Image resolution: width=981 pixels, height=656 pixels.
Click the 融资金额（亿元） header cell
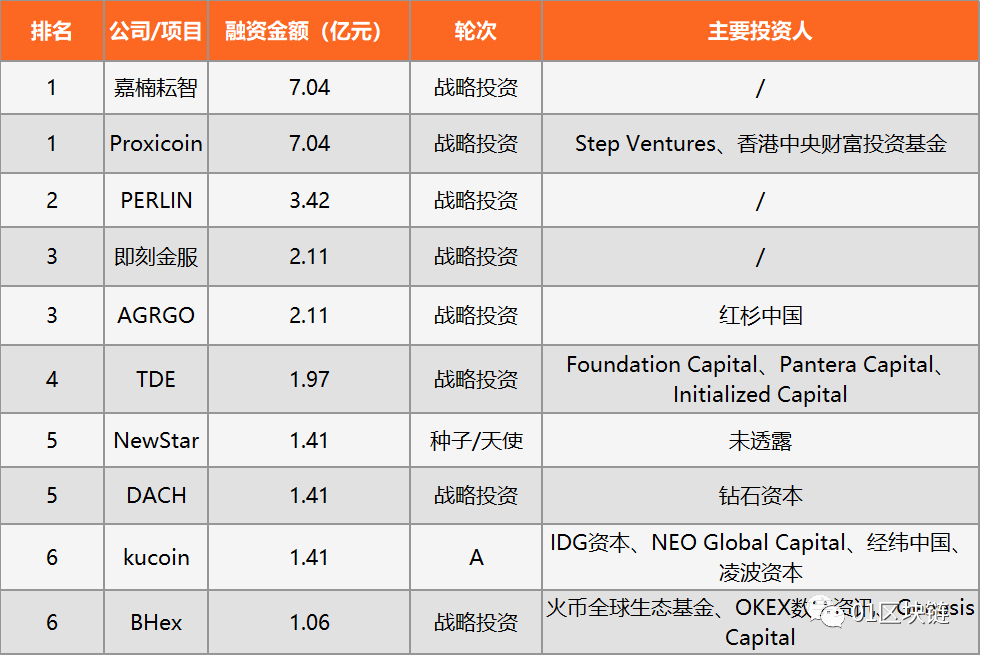point(309,31)
